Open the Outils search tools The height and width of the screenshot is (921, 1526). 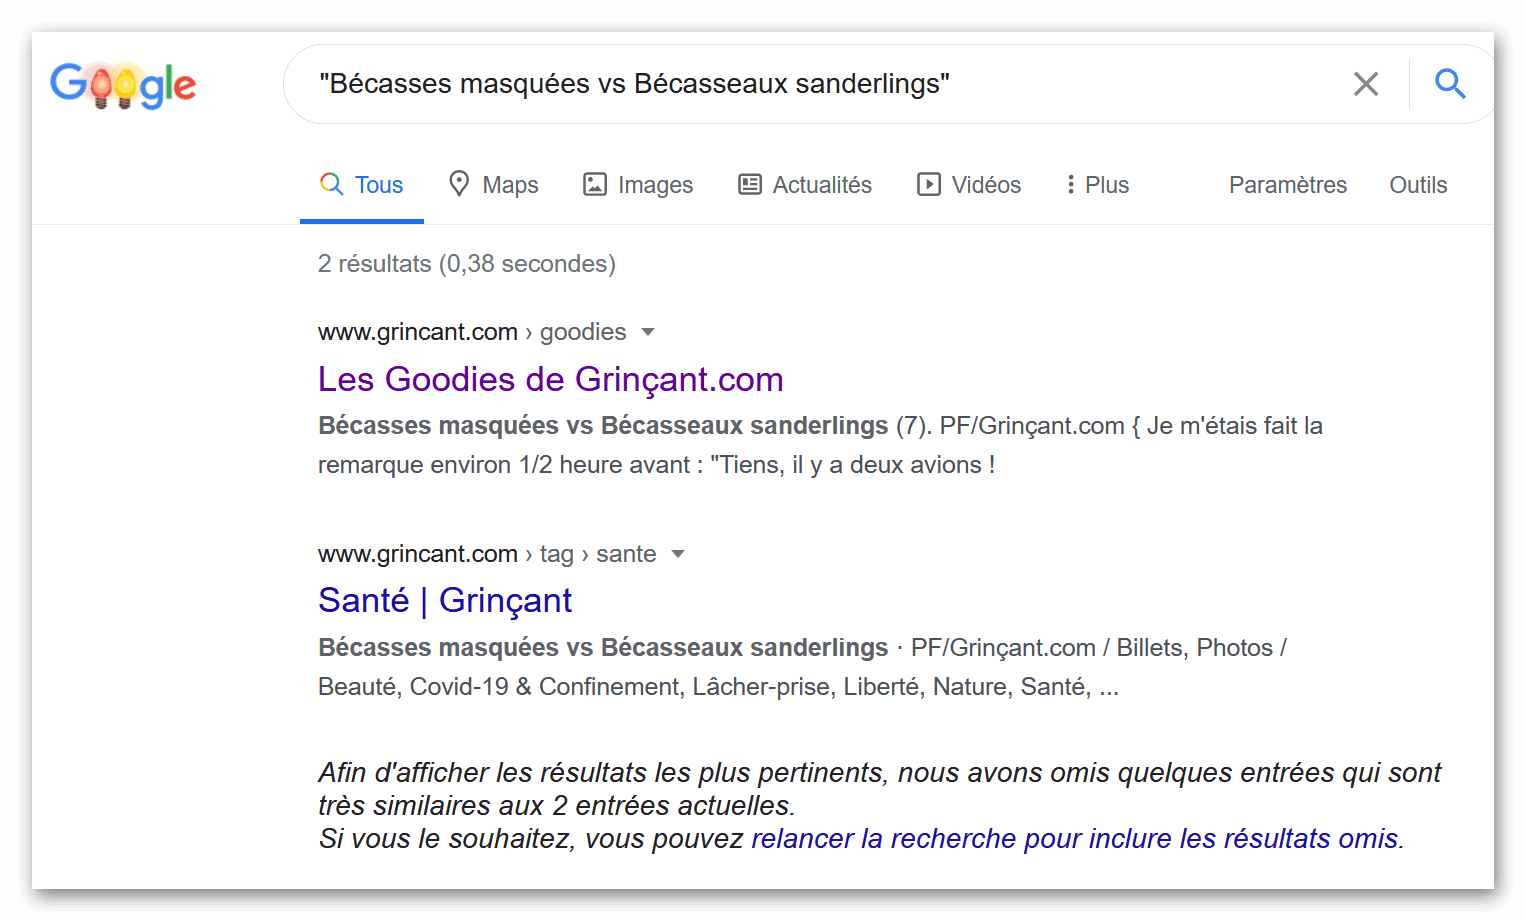[1418, 185]
